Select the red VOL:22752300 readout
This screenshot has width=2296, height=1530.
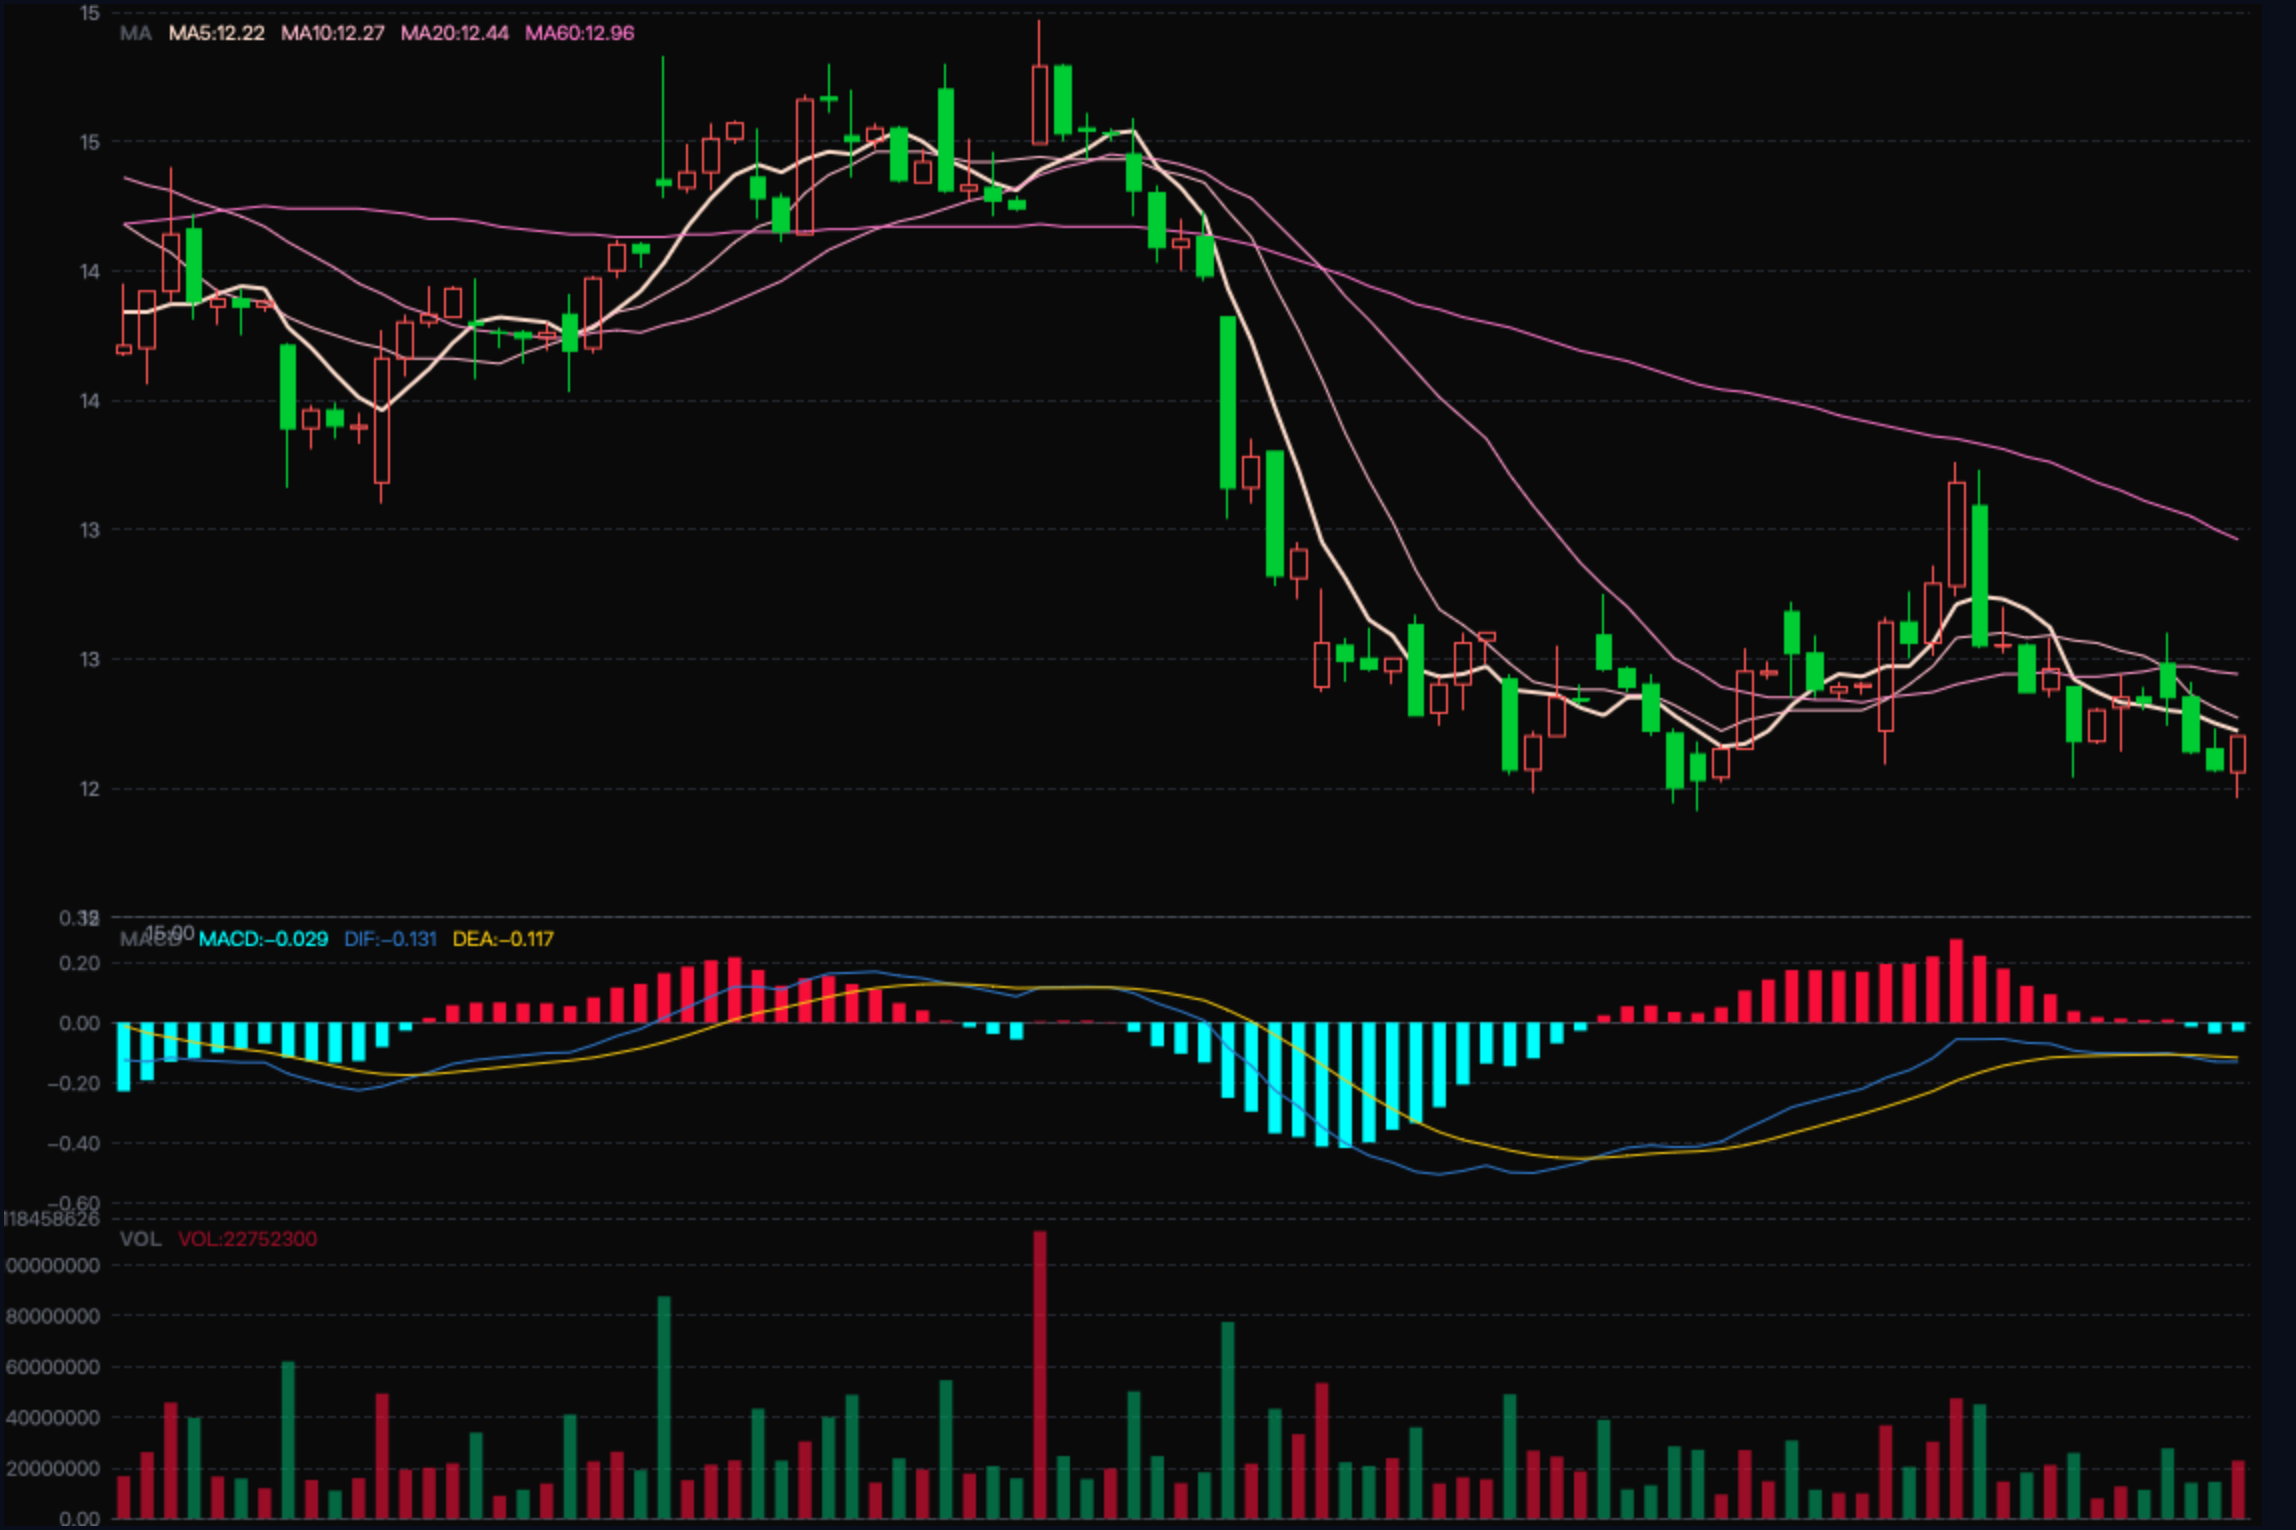tap(247, 1239)
